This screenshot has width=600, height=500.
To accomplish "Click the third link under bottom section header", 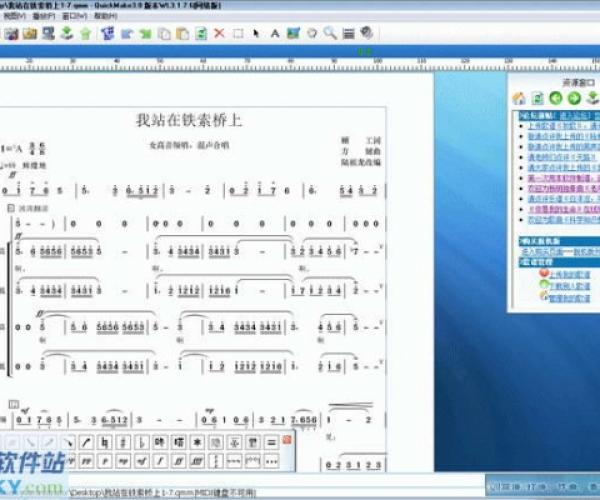I will [569, 298].
